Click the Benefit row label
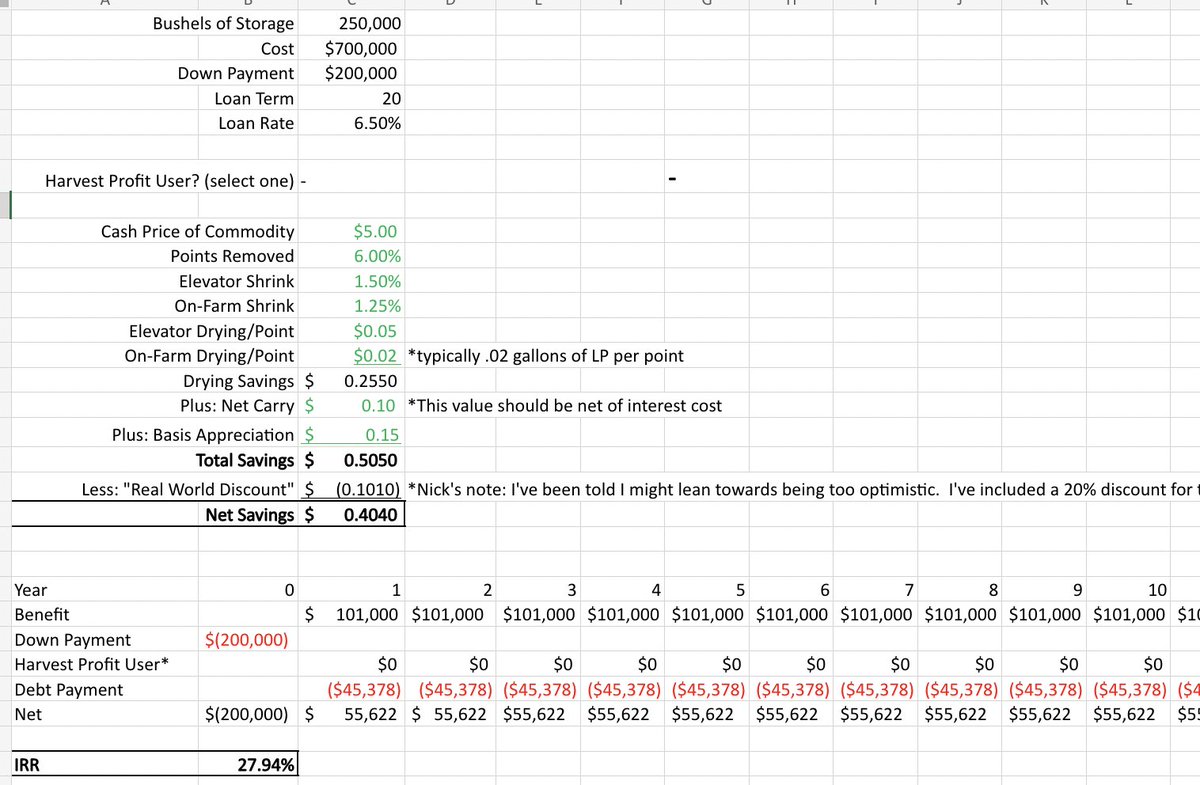Screen dimensions: 1200x785 click(41, 613)
